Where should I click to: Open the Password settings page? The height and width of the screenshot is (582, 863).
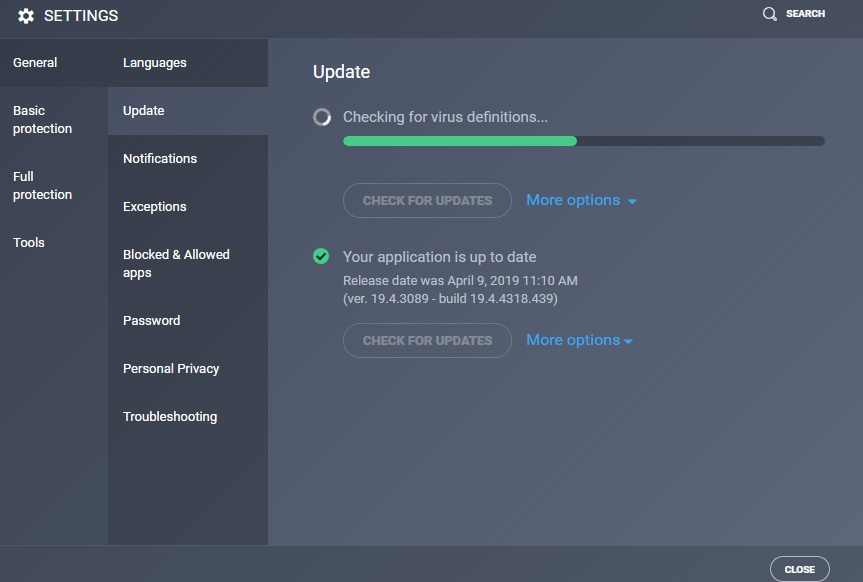click(x=188, y=320)
